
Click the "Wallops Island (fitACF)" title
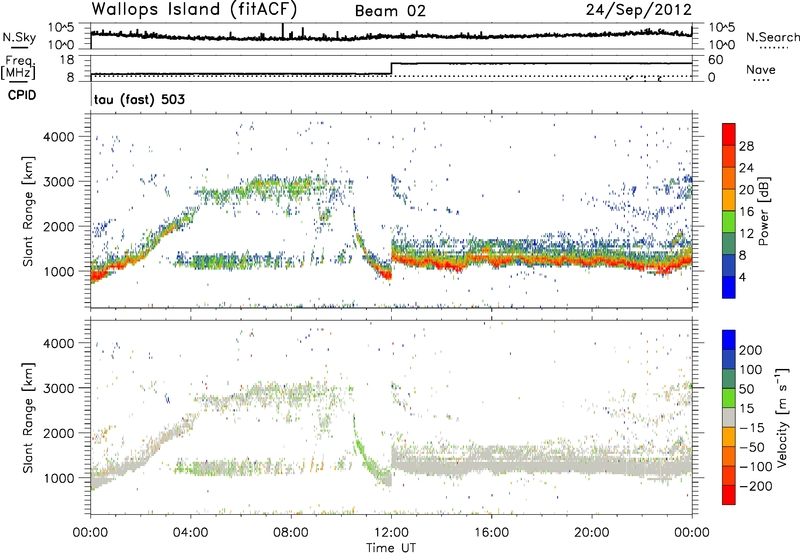pos(194,9)
